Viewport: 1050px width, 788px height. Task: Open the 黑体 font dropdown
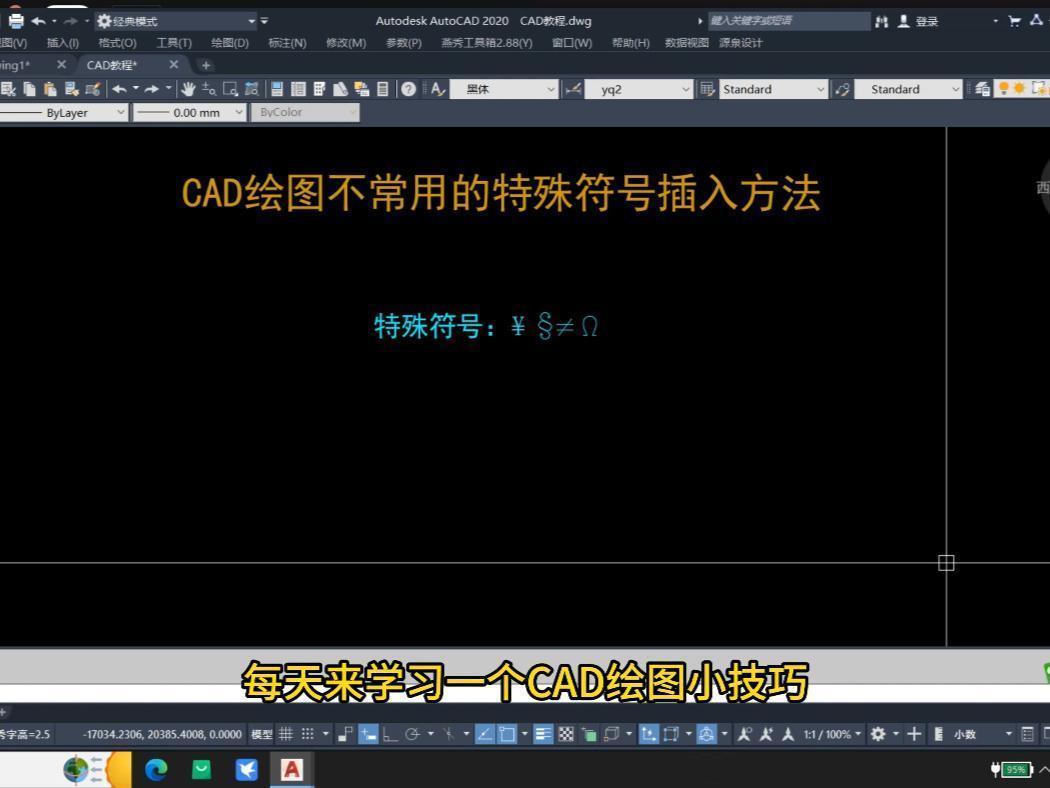click(x=505, y=89)
